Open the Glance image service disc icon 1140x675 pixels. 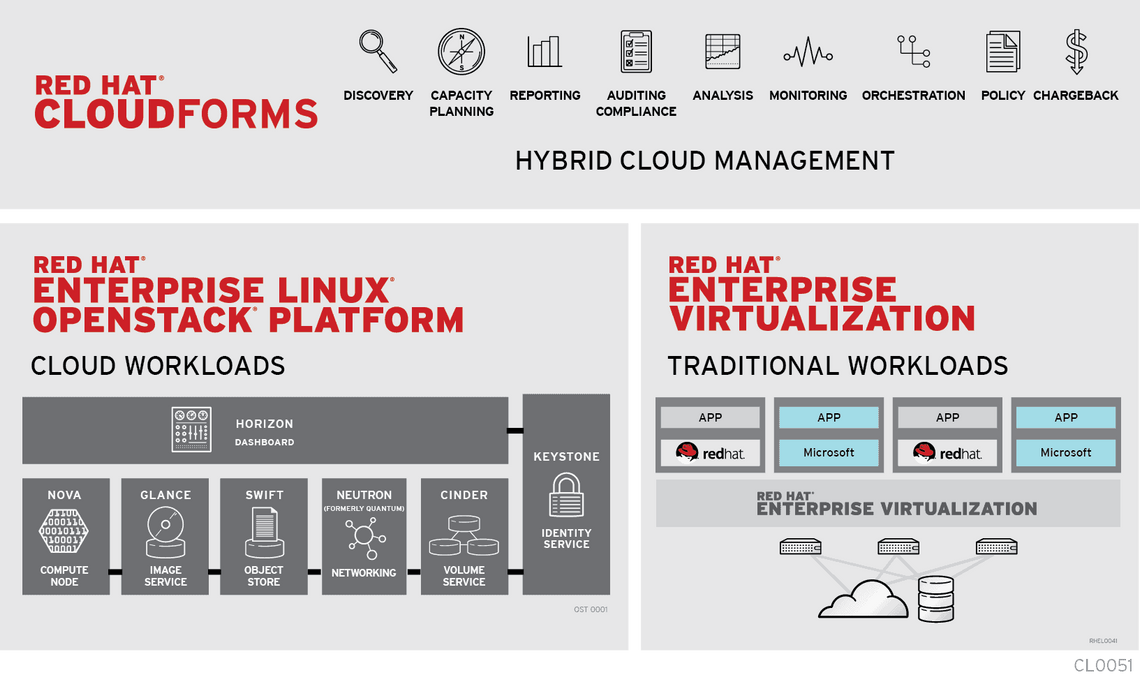coord(164,530)
